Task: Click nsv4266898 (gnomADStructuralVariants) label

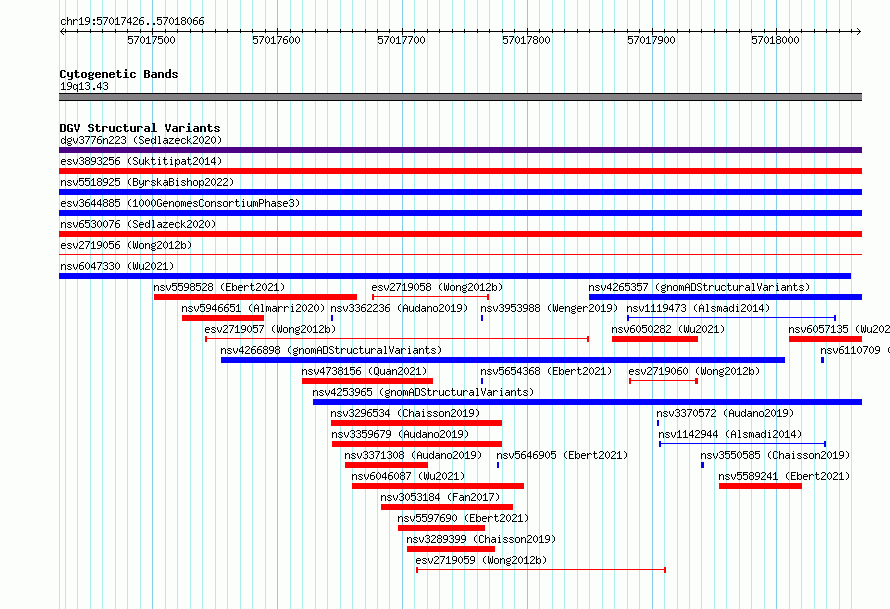Action: pos(331,350)
